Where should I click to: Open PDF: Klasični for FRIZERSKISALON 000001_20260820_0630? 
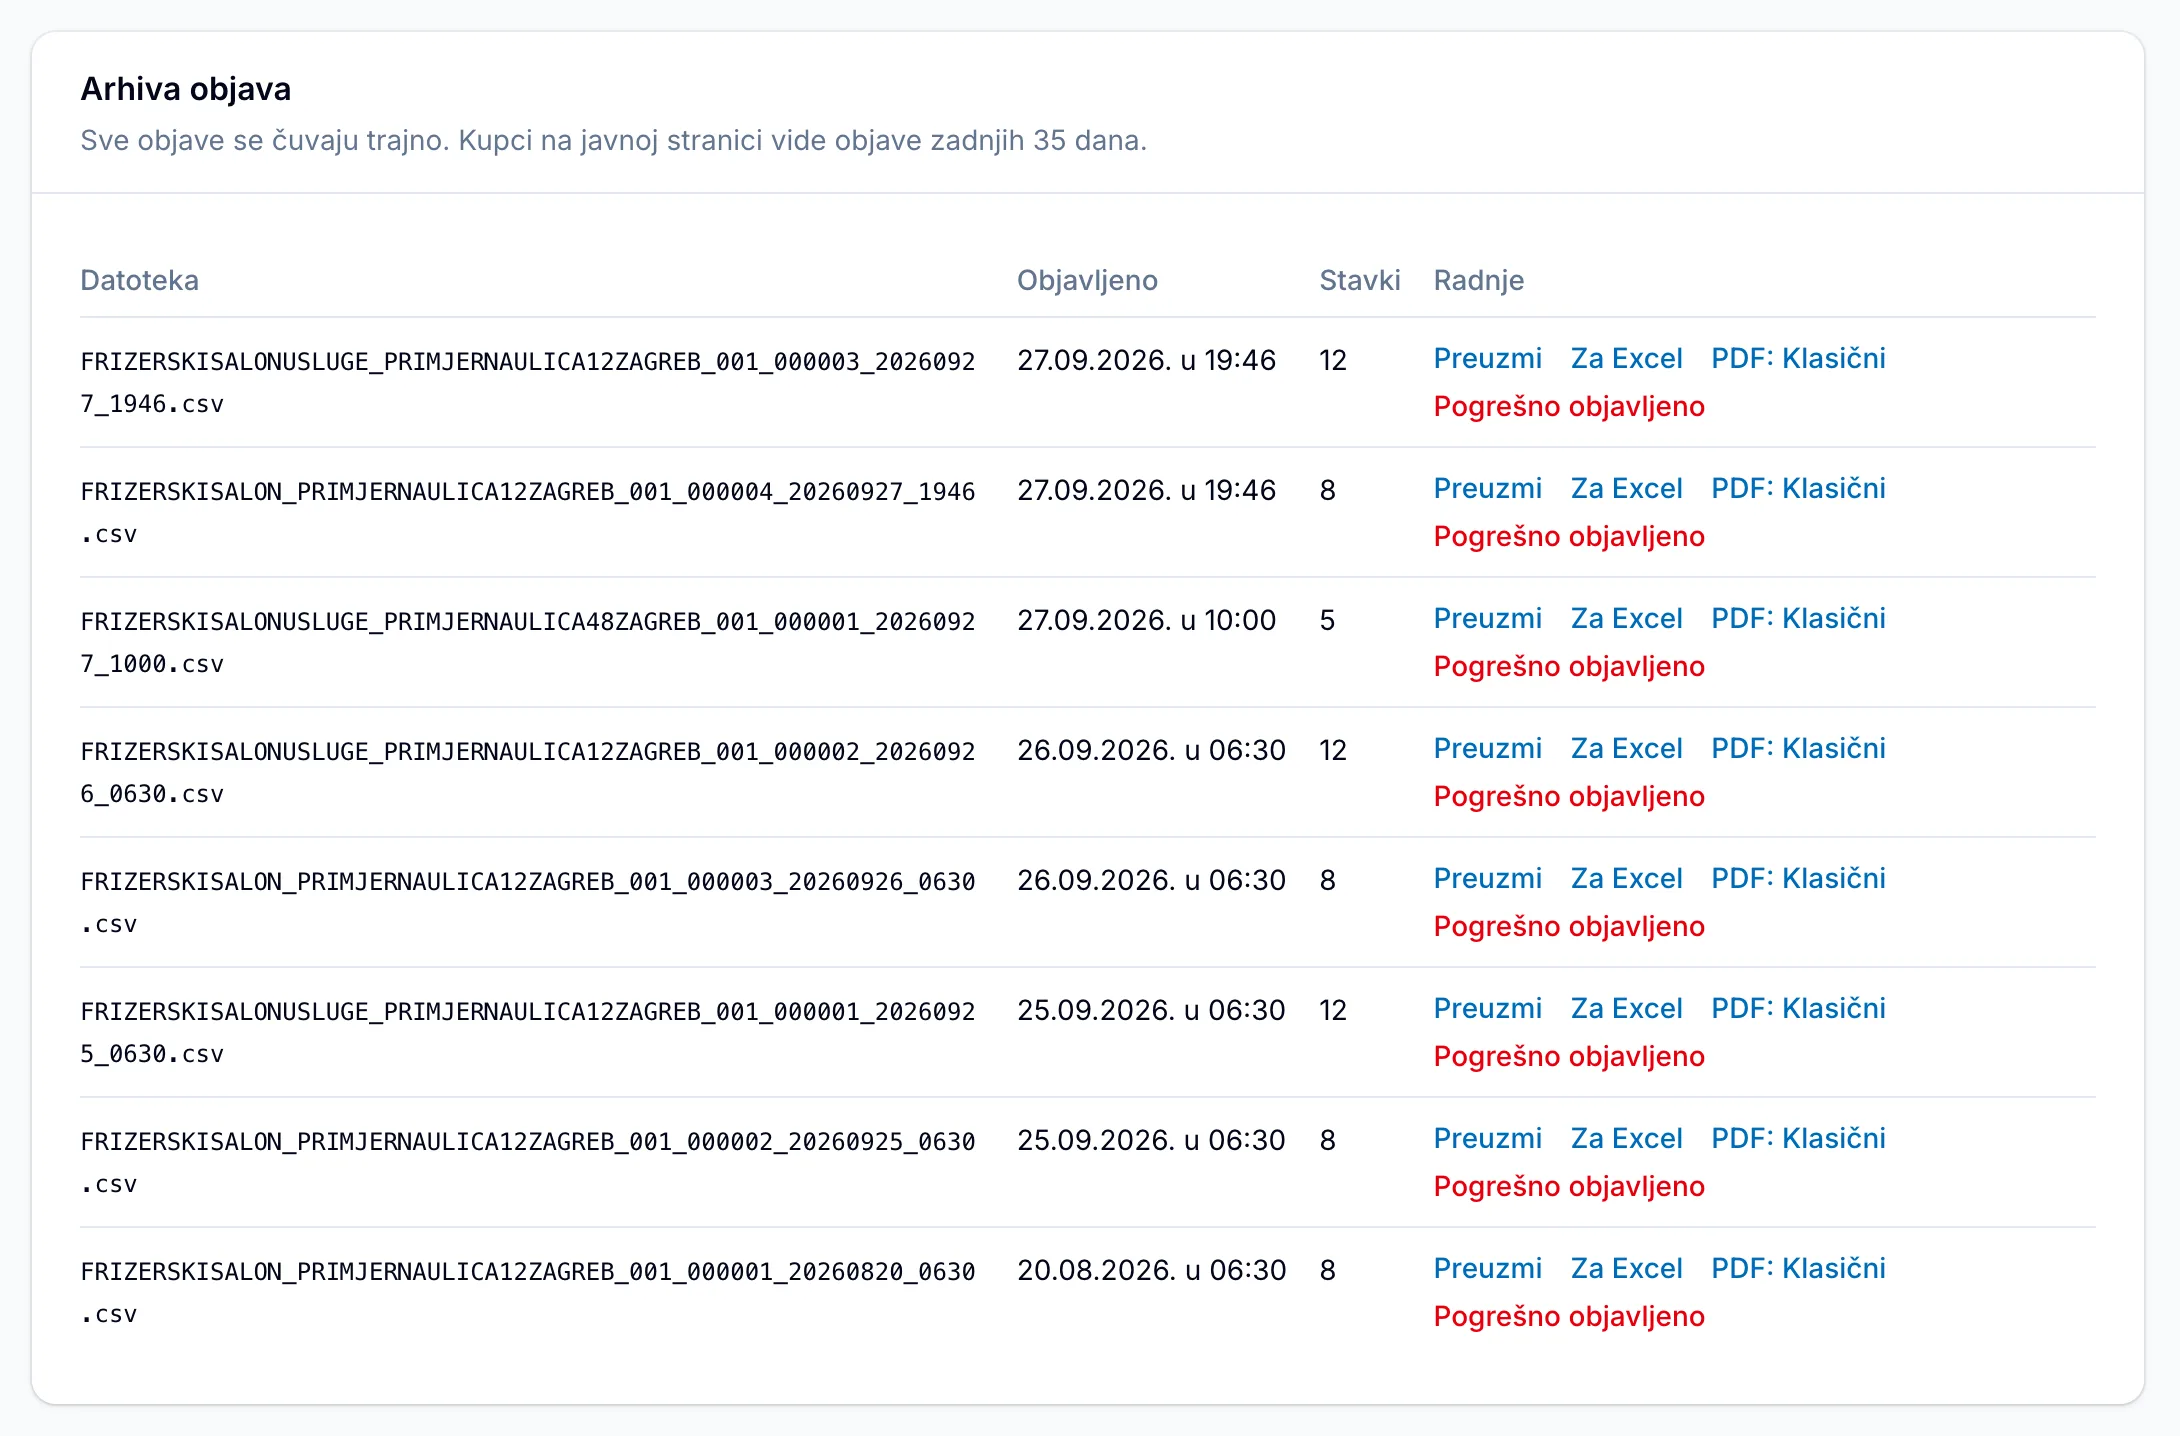point(1798,1268)
